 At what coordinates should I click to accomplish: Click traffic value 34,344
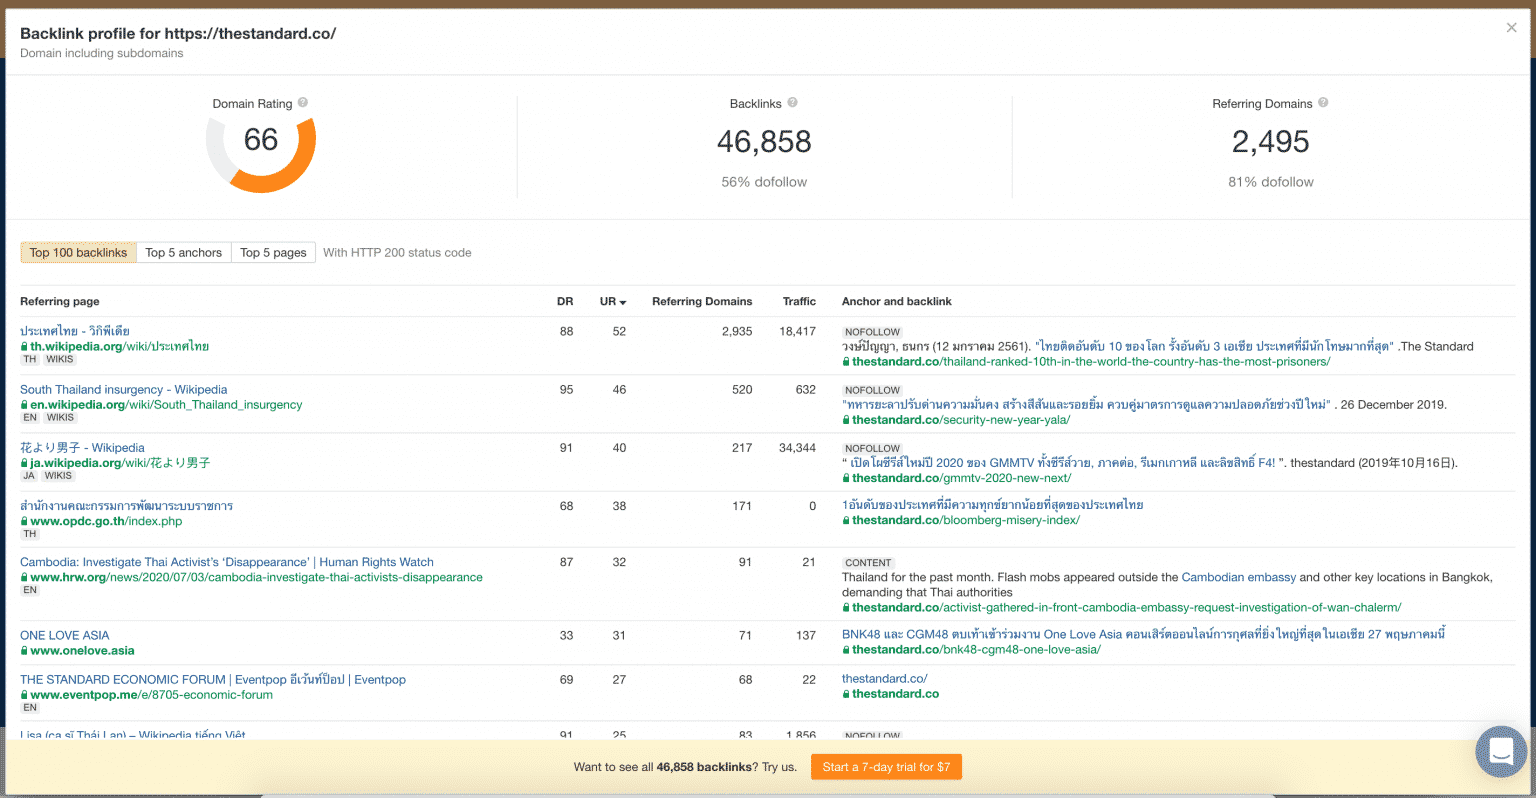797,448
